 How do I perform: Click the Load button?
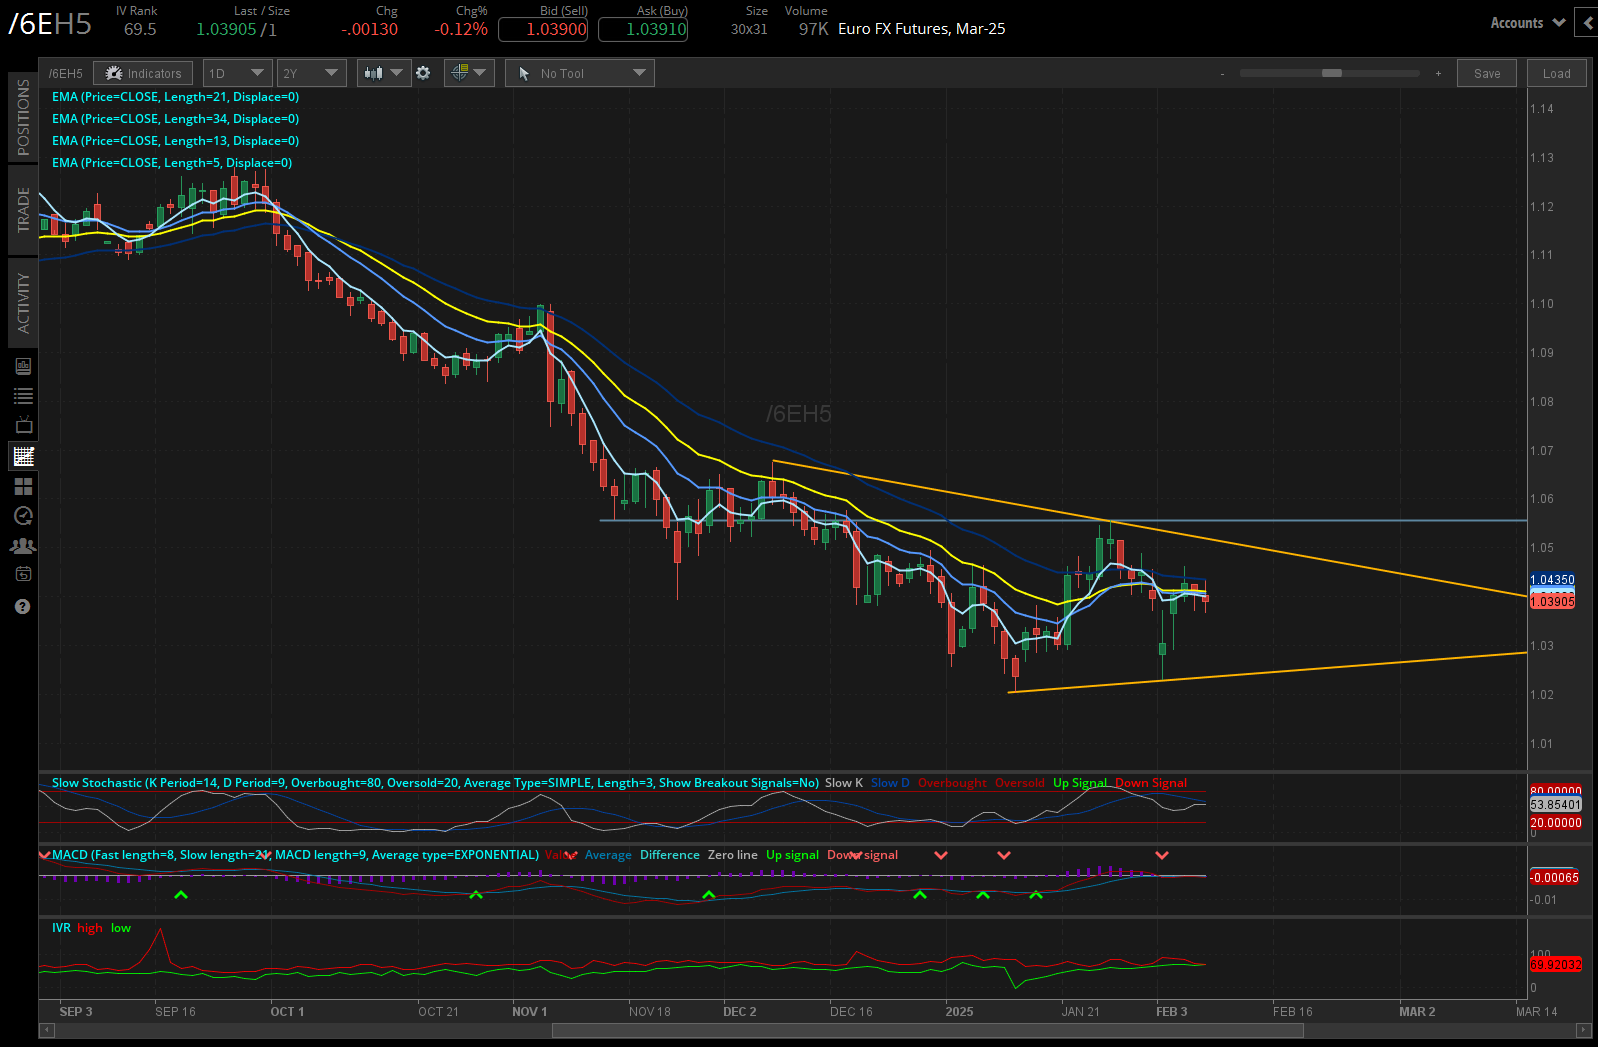(x=1557, y=73)
